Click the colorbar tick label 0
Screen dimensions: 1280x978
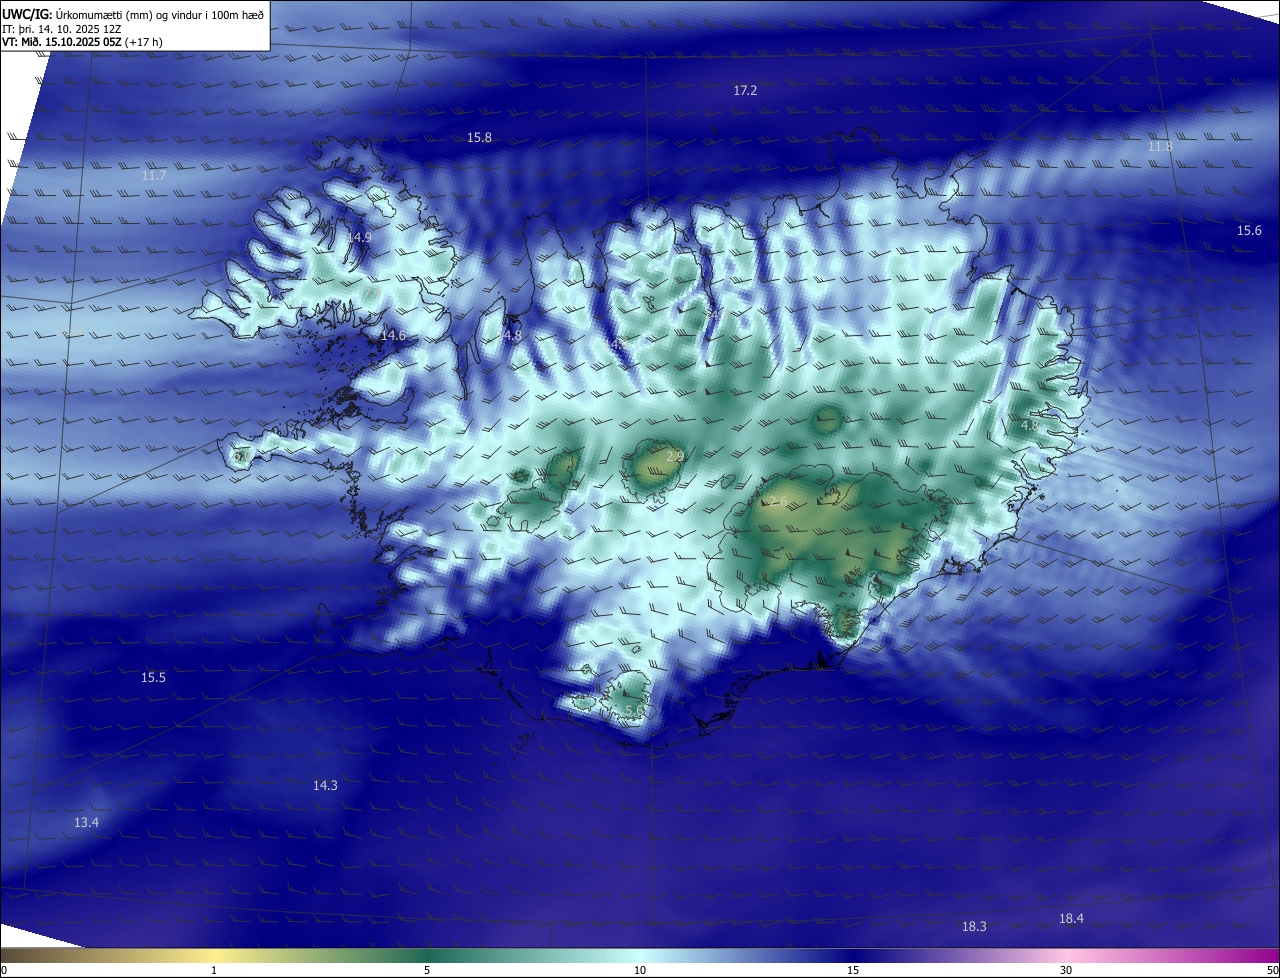(x=4, y=970)
